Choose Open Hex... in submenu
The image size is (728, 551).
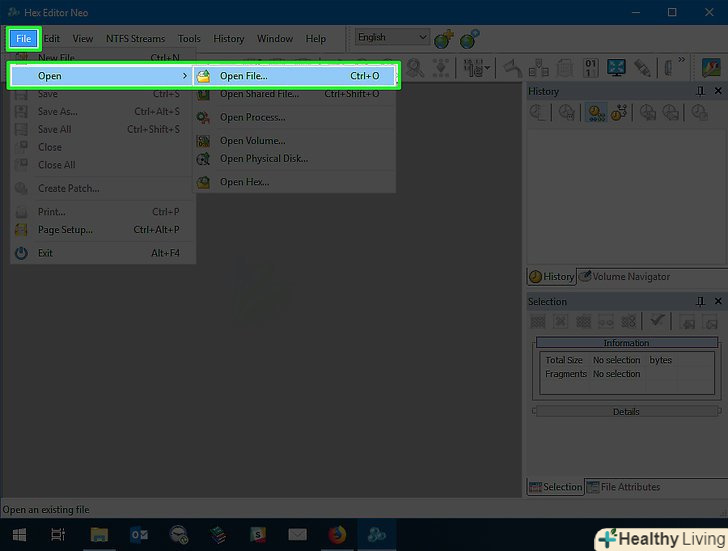[x=295, y=182]
